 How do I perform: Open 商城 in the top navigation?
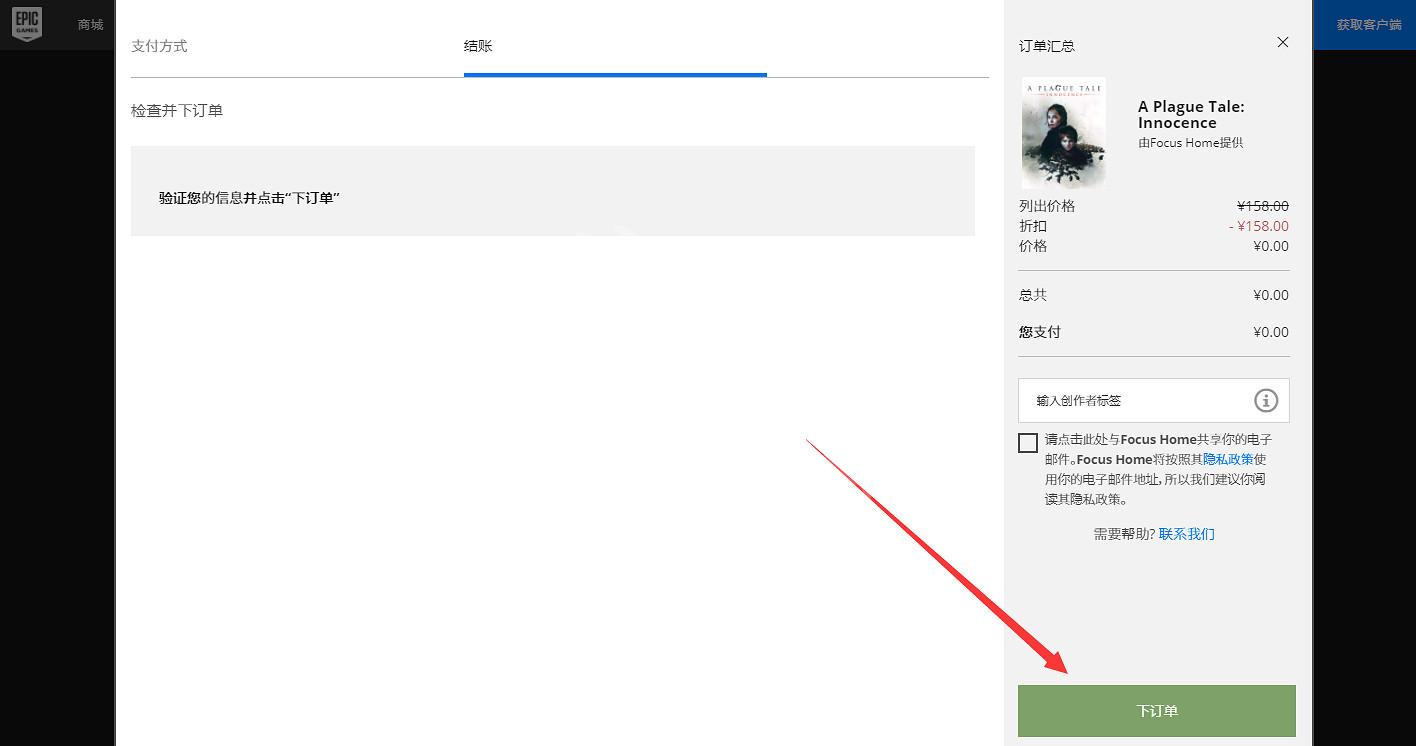click(91, 24)
